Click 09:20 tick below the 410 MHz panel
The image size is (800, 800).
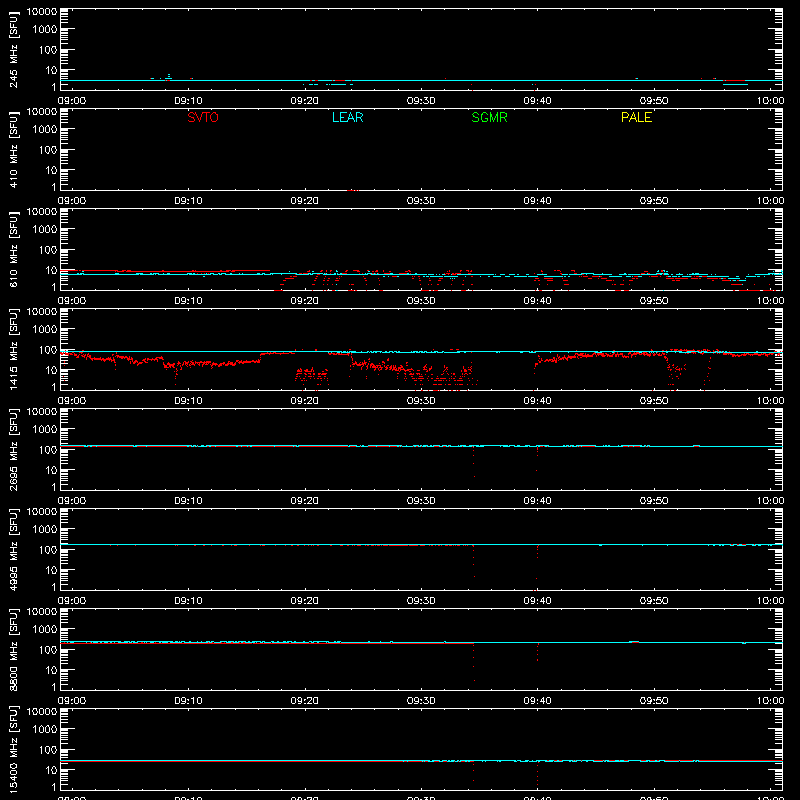point(305,201)
